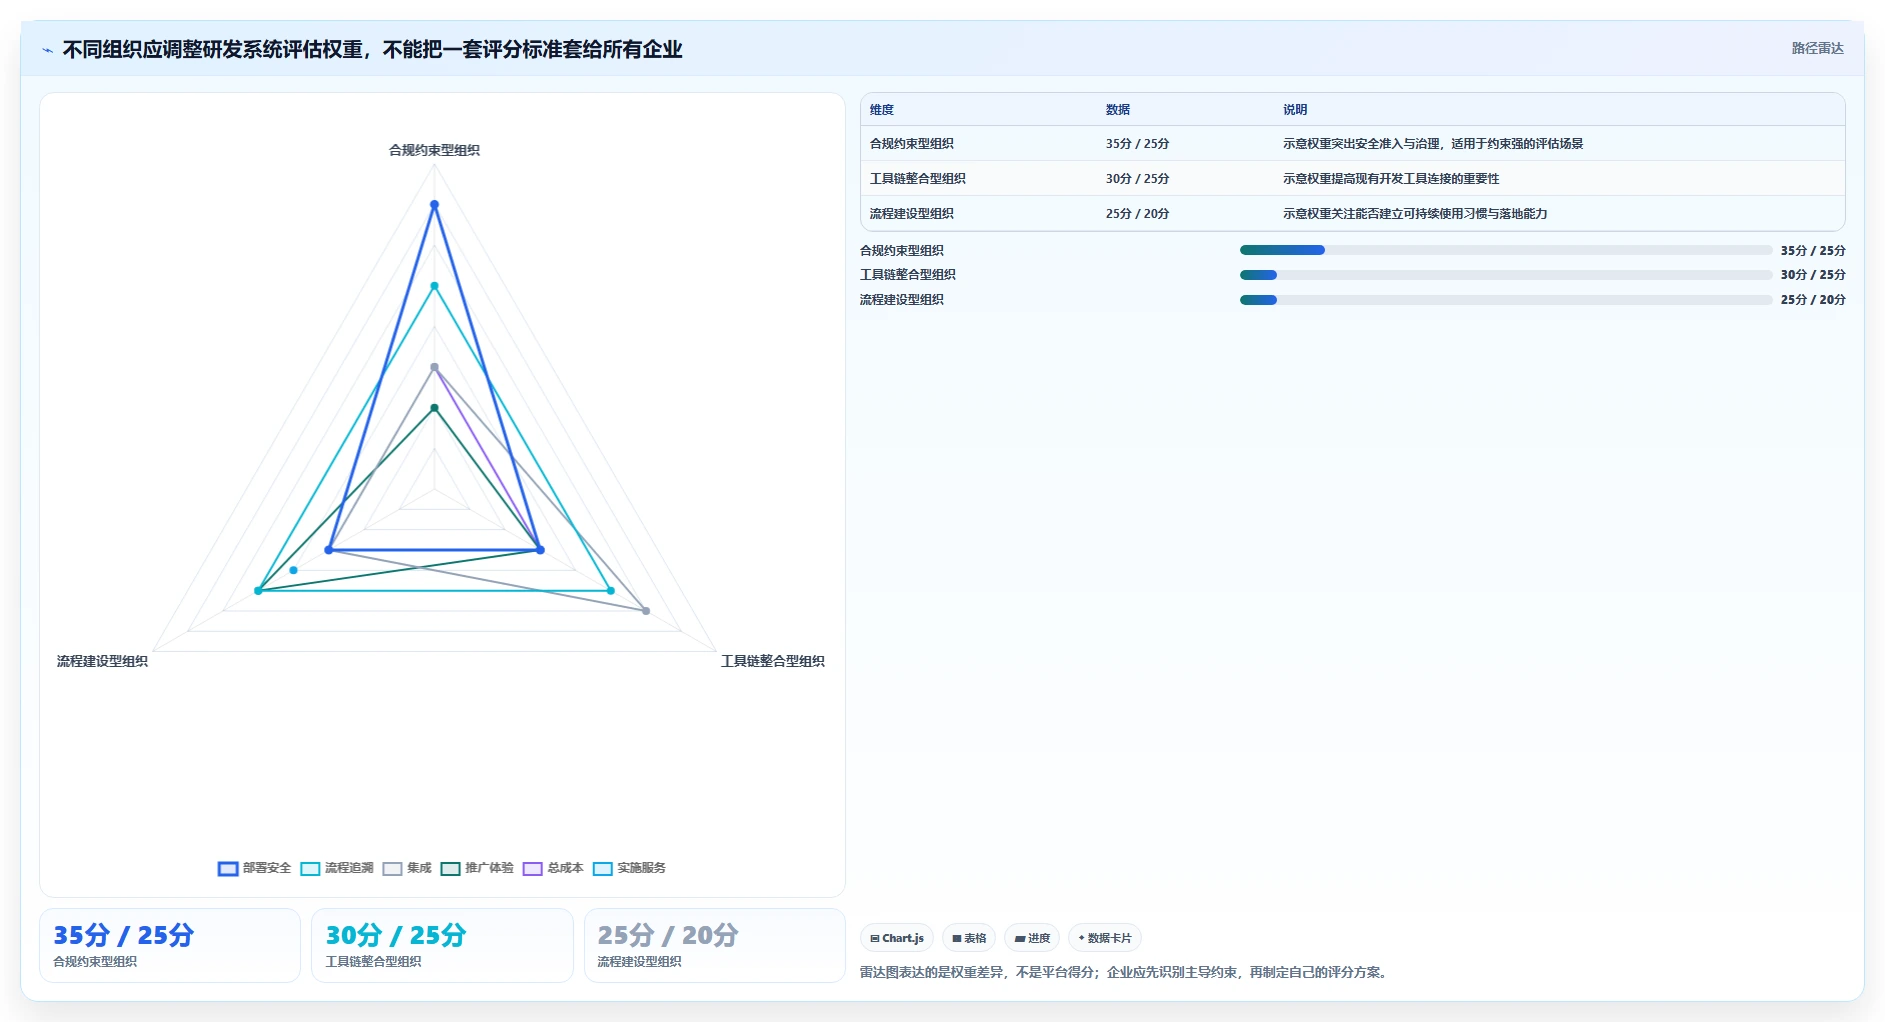Toggle the 总成本 legend item

pyautogui.click(x=553, y=868)
